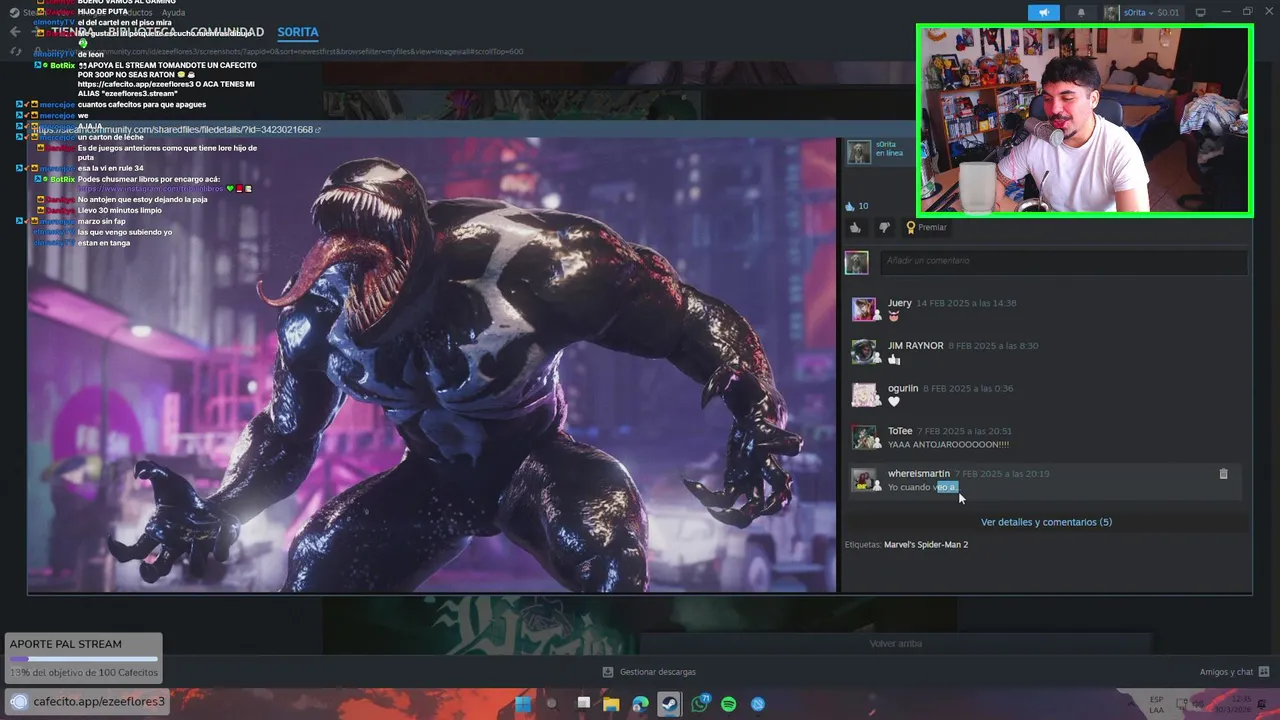
Task: Open Steam from the taskbar
Action: 670,704
